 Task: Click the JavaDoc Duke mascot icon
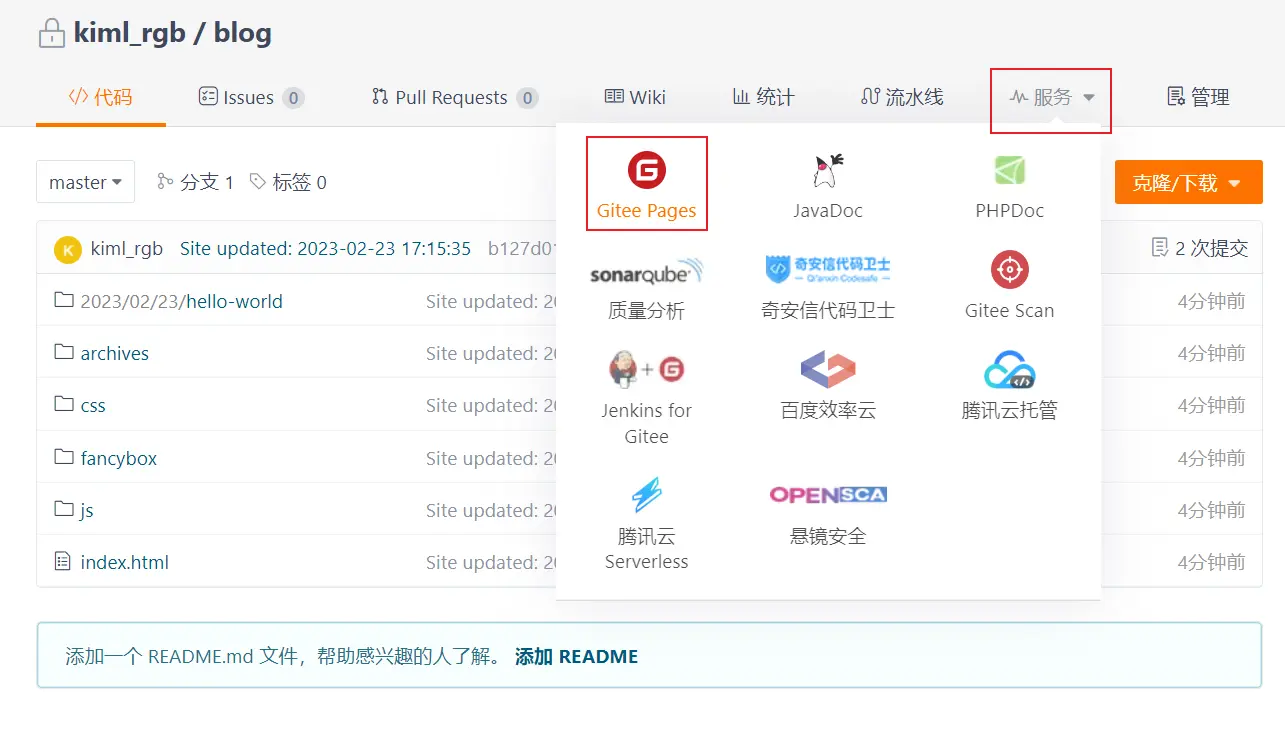[827, 171]
